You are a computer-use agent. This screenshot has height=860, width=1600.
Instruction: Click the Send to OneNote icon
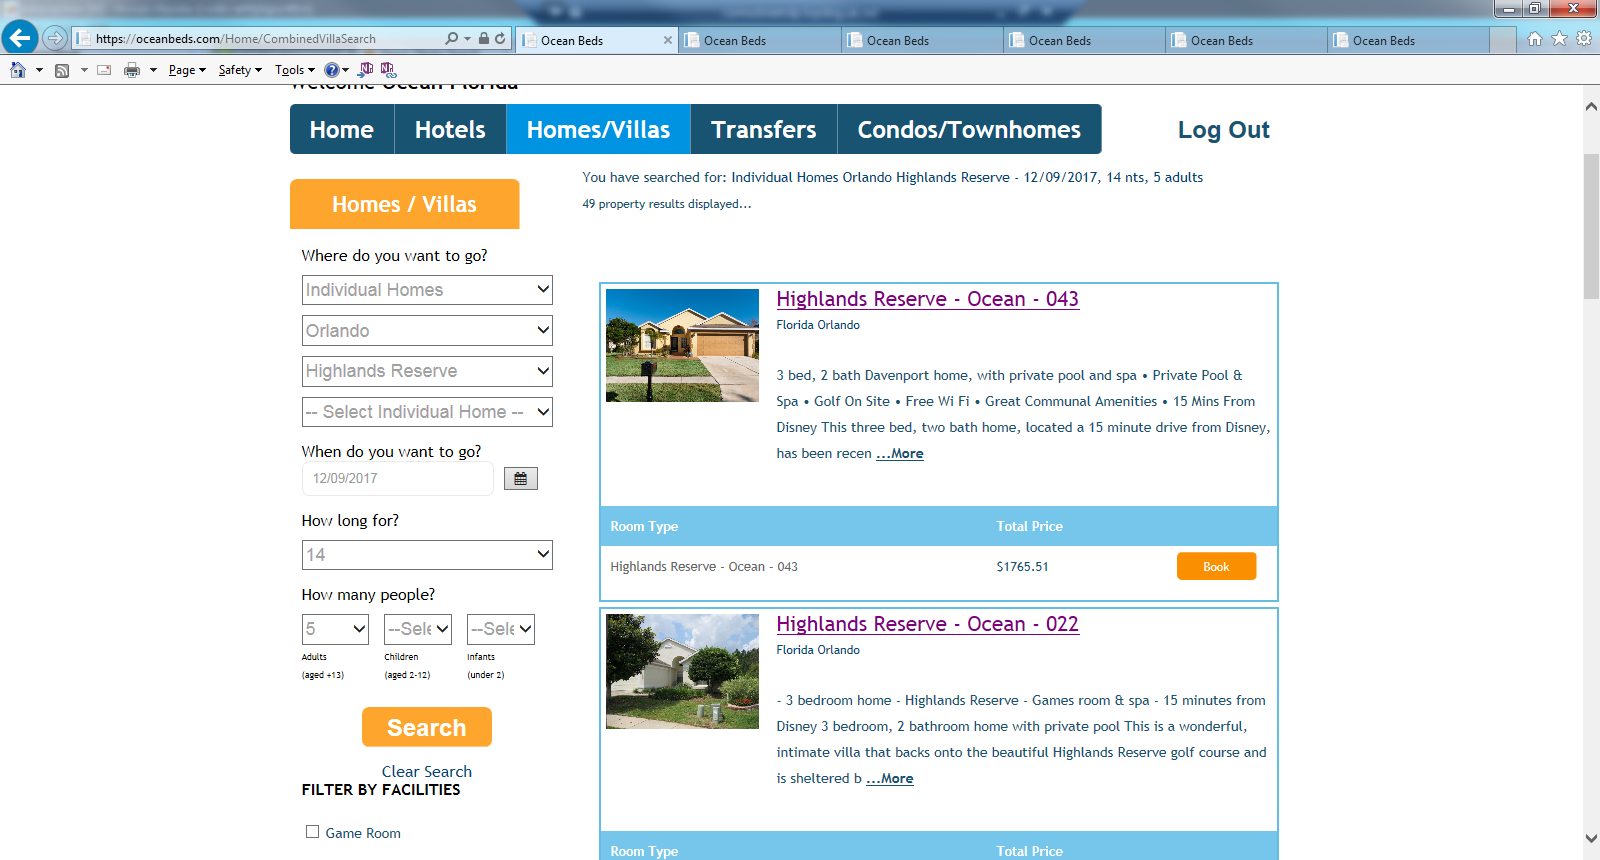tap(366, 70)
